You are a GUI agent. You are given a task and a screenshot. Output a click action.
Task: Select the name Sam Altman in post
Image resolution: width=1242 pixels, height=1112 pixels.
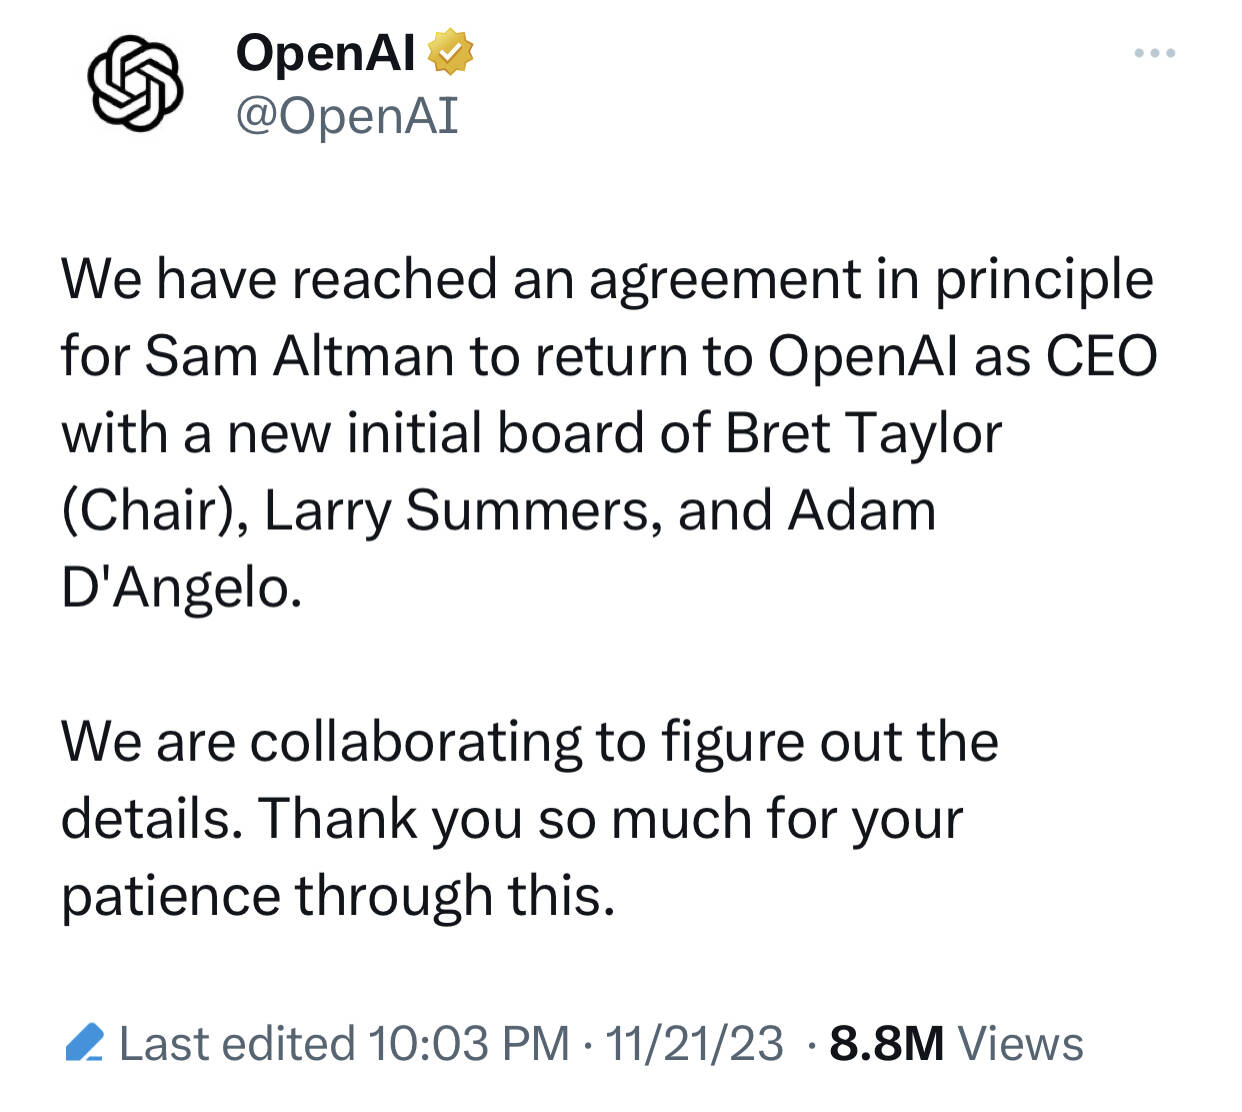pos(299,356)
